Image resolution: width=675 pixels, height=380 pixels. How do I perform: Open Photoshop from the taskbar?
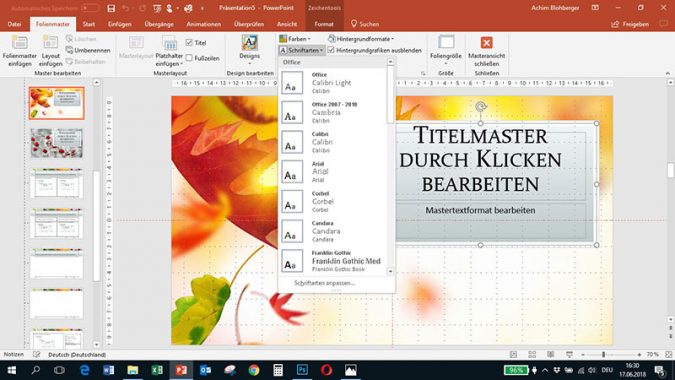302,370
